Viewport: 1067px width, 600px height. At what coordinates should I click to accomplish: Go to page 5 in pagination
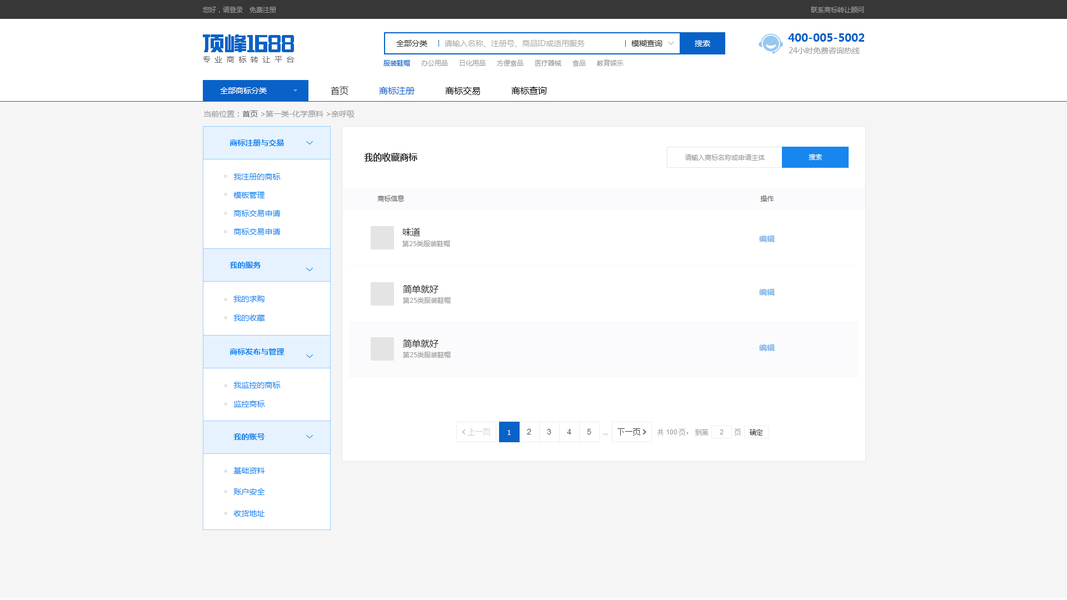[589, 432]
